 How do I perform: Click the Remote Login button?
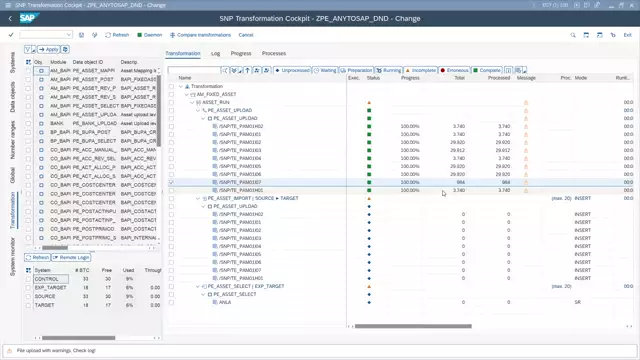[71, 258]
